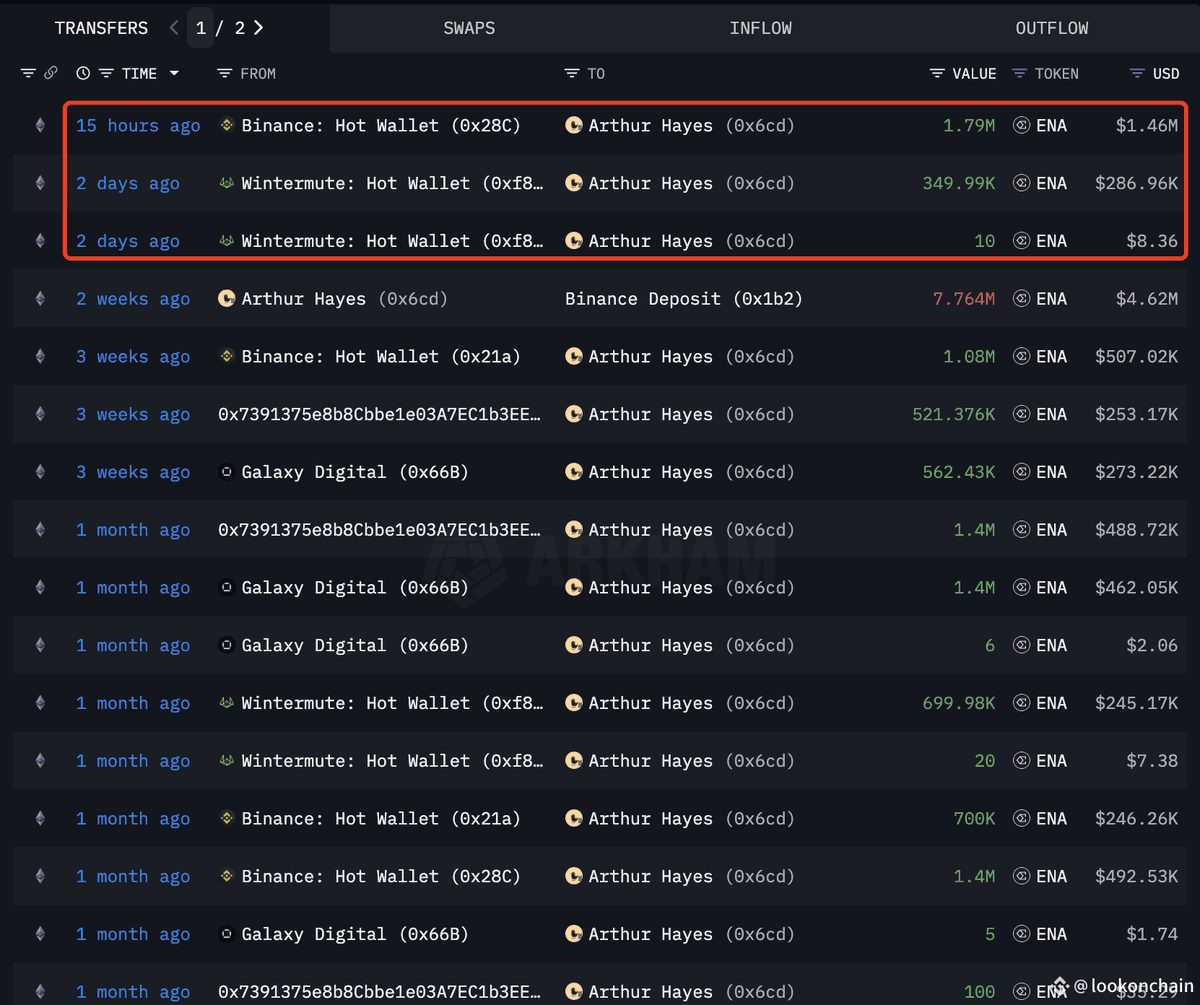Open Binance: Hot Wallet (0x28C) in 1.79M row
Screen dimensions: 1200x1005
pos(381,125)
